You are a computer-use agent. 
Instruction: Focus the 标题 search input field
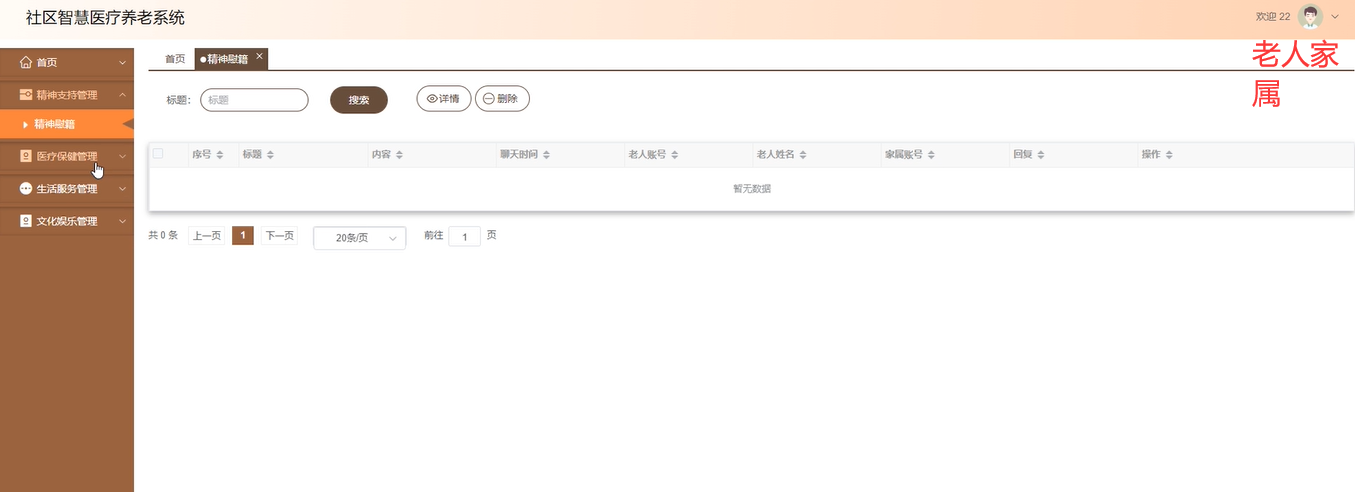click(254, 100)
